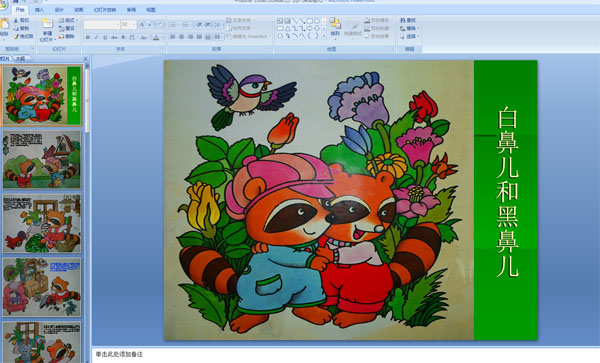Click the Cut (剪切) scissors icon
The image size is (600, 363).
click(16, 20)
